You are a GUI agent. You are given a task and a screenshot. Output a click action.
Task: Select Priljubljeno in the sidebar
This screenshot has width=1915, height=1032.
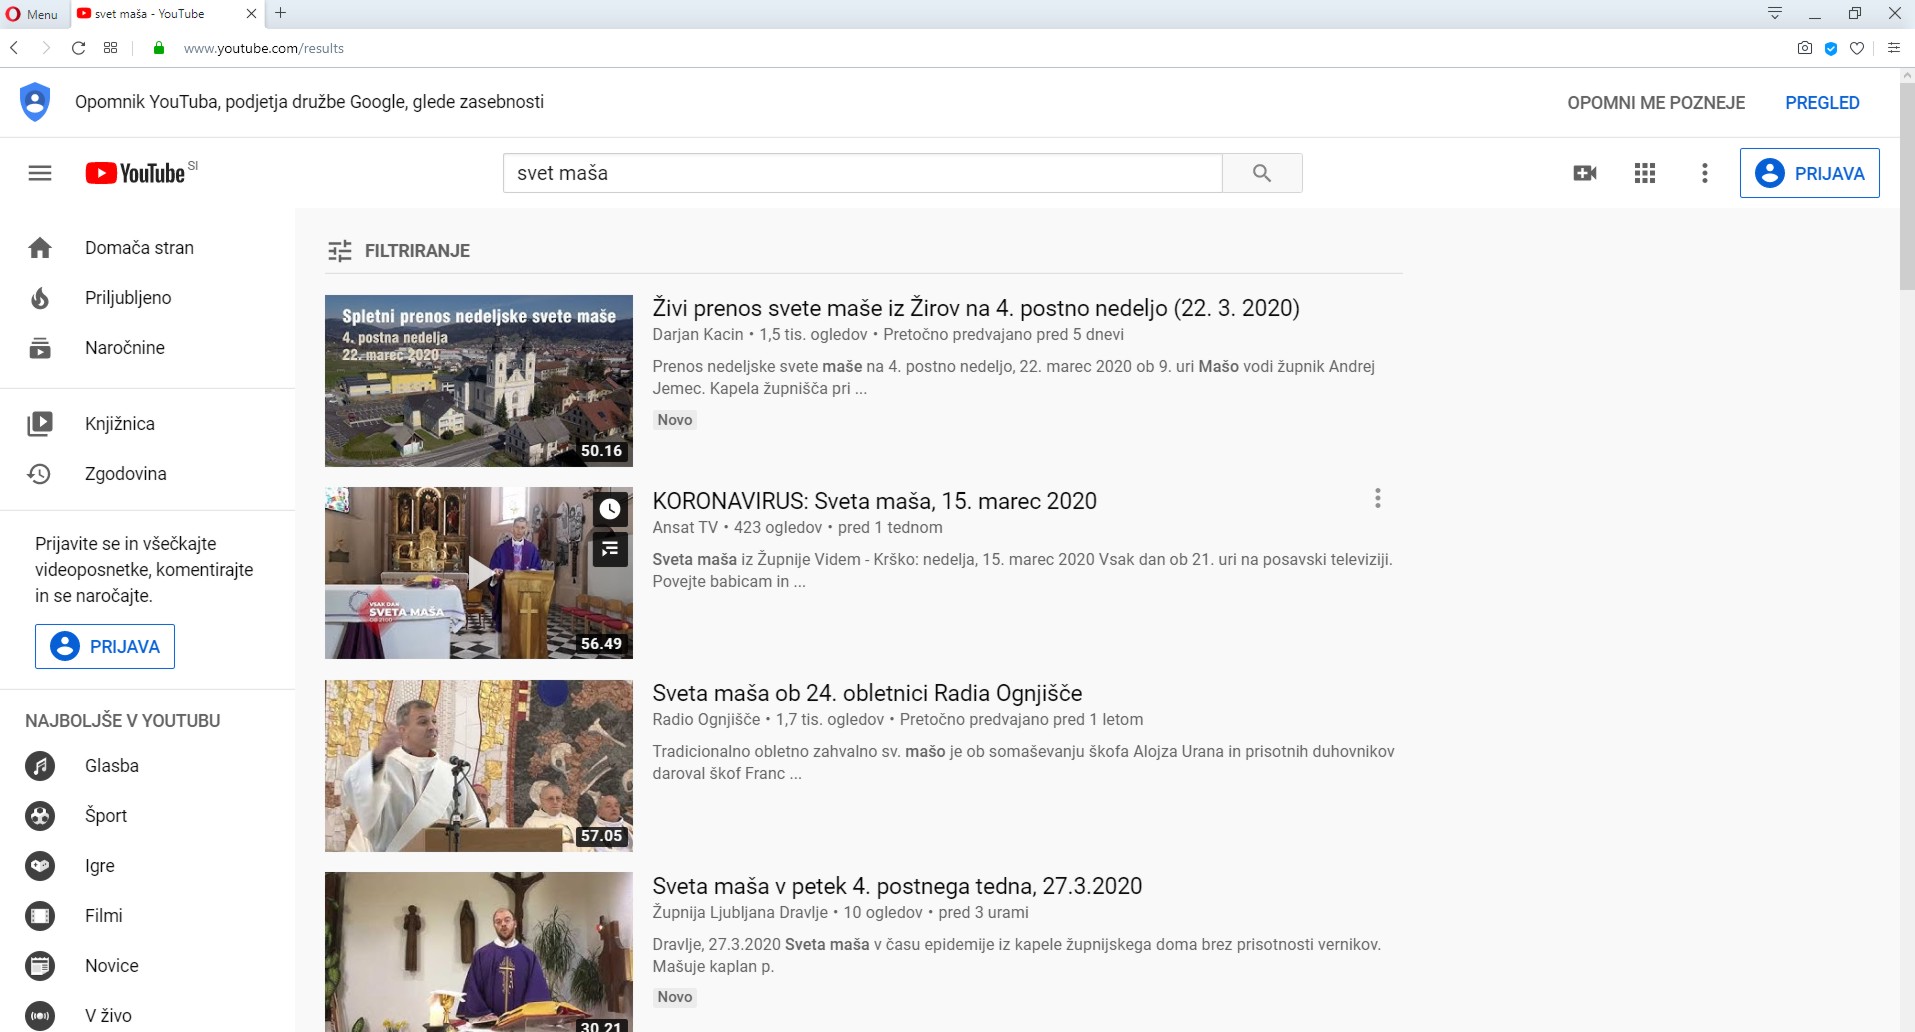point(127,298)
